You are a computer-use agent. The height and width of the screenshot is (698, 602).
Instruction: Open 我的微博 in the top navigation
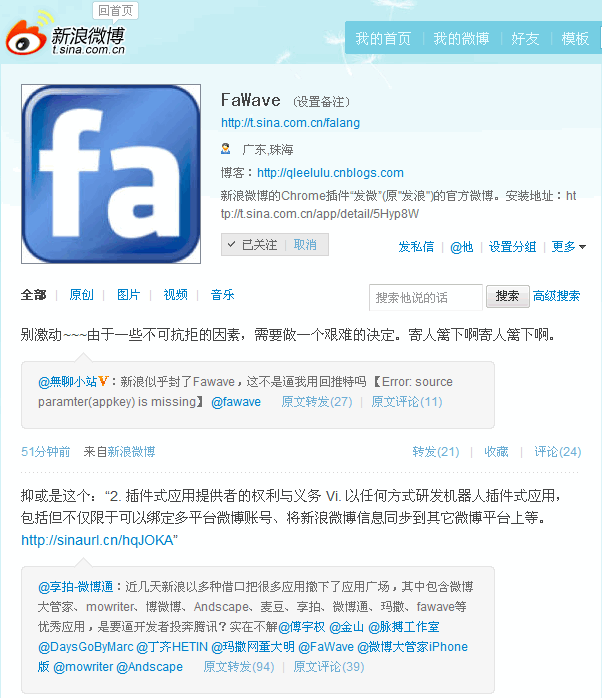461,39
